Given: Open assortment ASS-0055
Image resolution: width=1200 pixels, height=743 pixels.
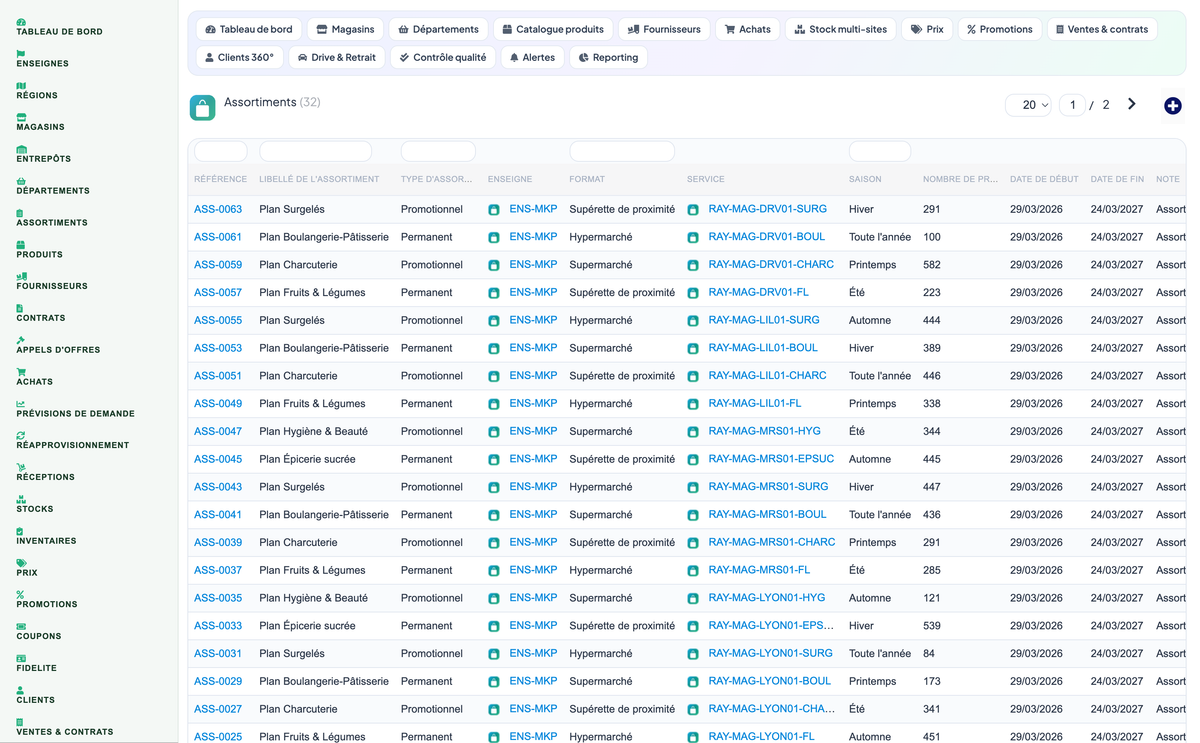Looking at the screenshot, I should pos(218,320).
